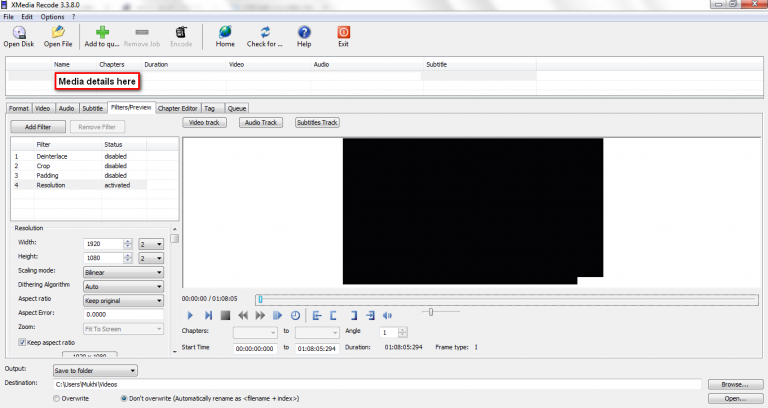Set end marker with right bracket icon
768x408 pixels.
coord(354,315)
